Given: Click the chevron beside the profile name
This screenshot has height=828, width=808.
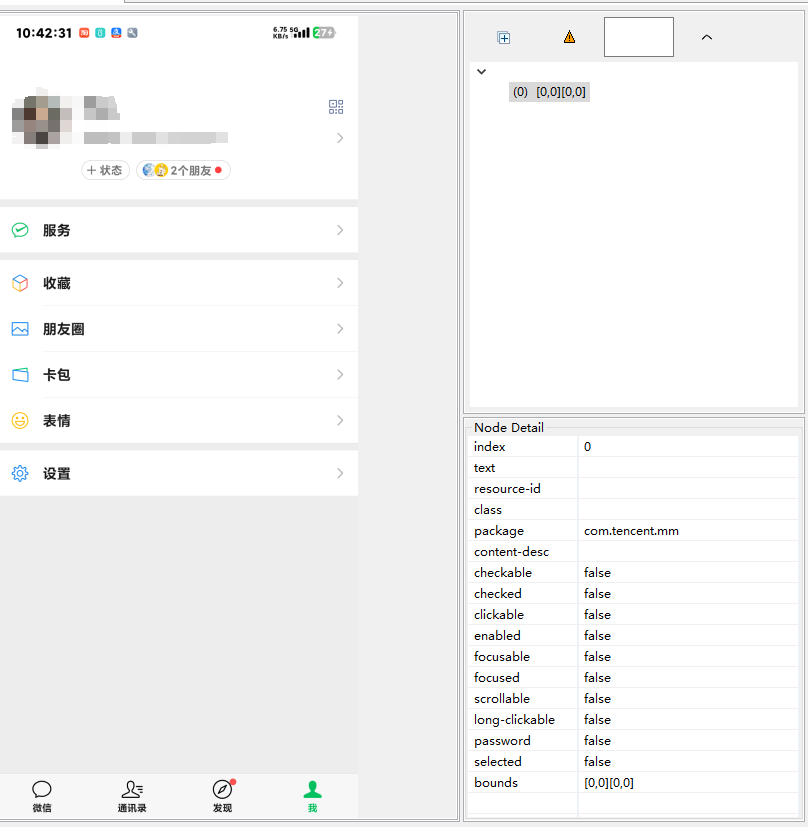Looking at the screenshot, I should point(340,138).
